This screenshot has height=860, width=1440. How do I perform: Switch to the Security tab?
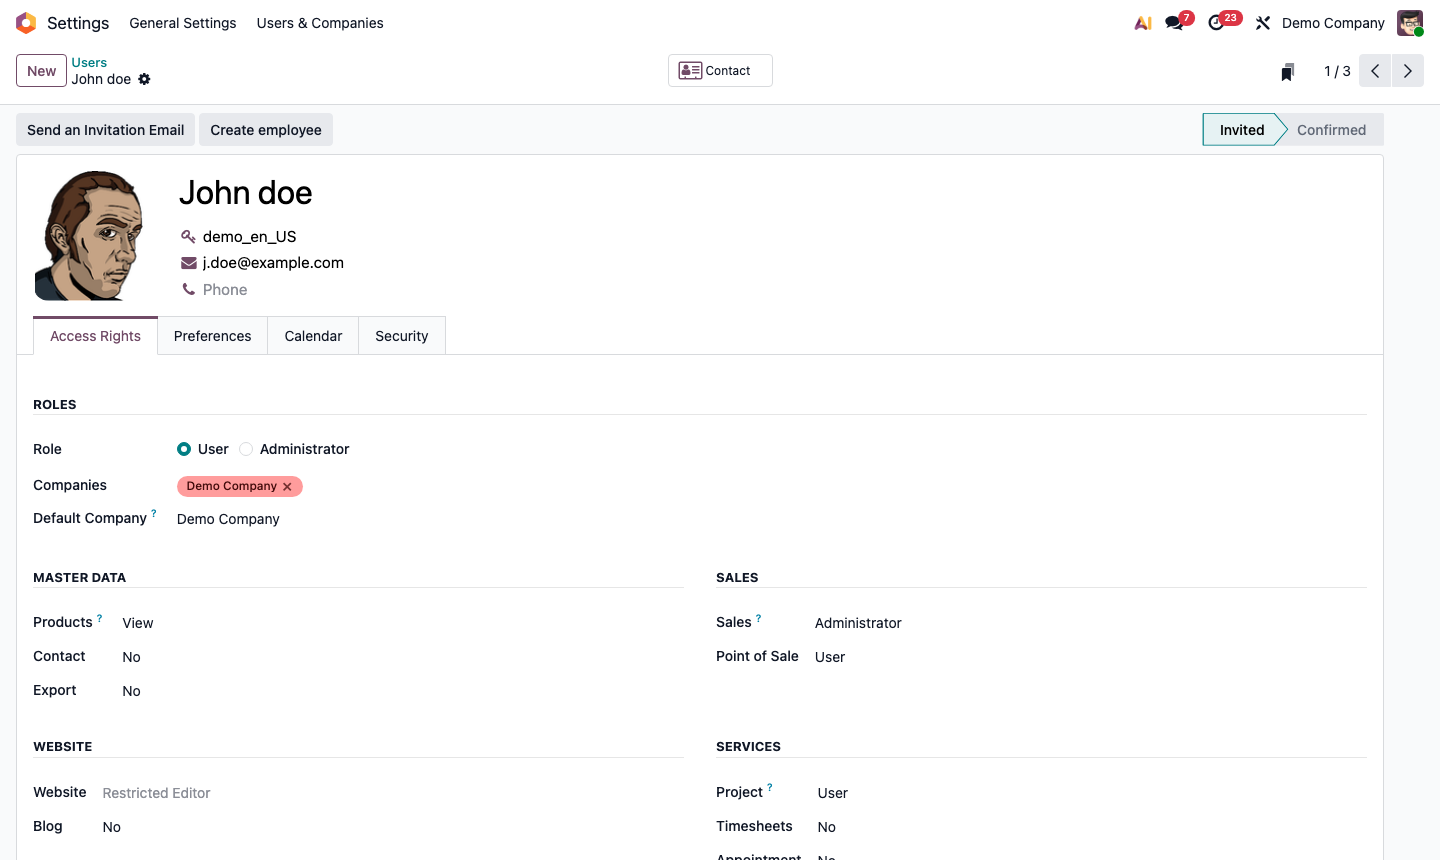(401, 335)
